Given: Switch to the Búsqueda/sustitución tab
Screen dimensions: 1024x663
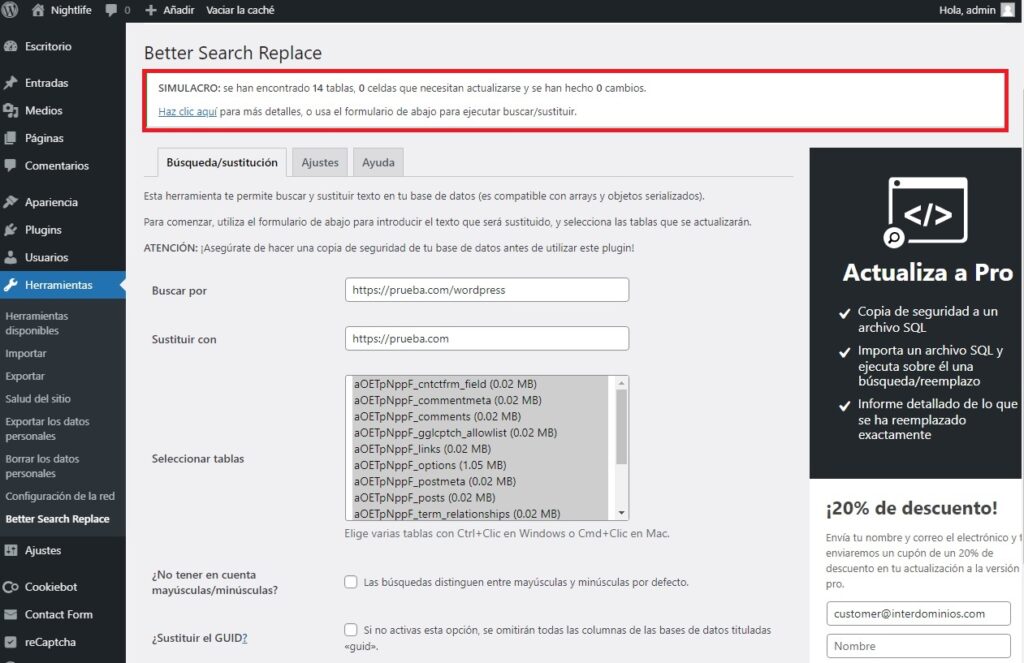Looking at the screenshot, I should tap(221, 163).
